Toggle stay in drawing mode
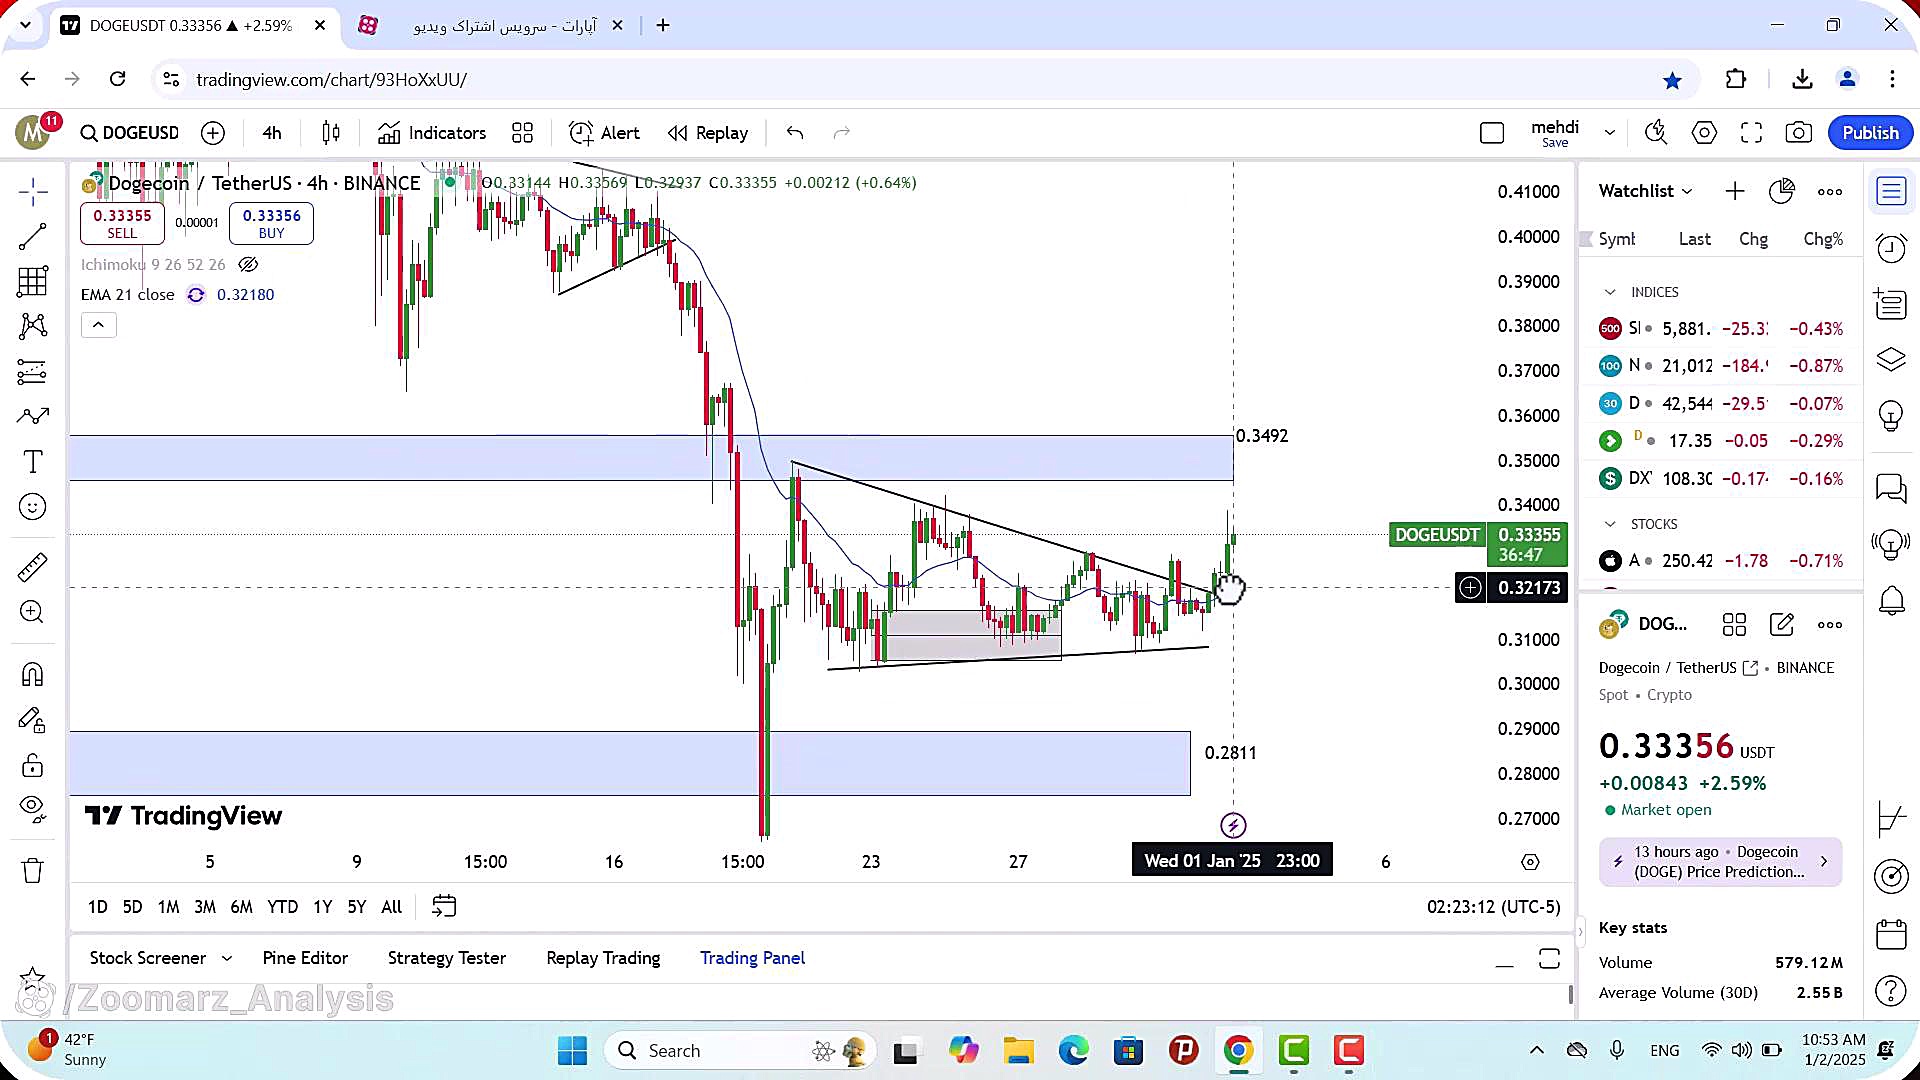1920x1080 pixels. (32, 720)
